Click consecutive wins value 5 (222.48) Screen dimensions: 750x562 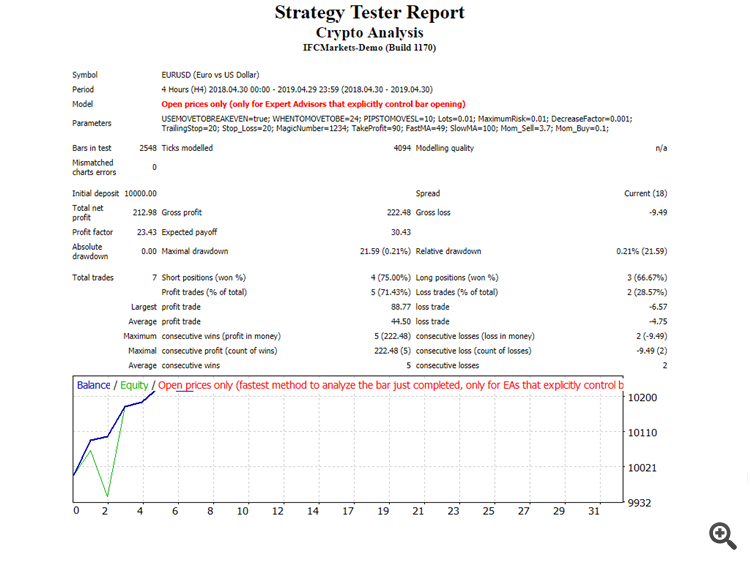tap(393, 336)
